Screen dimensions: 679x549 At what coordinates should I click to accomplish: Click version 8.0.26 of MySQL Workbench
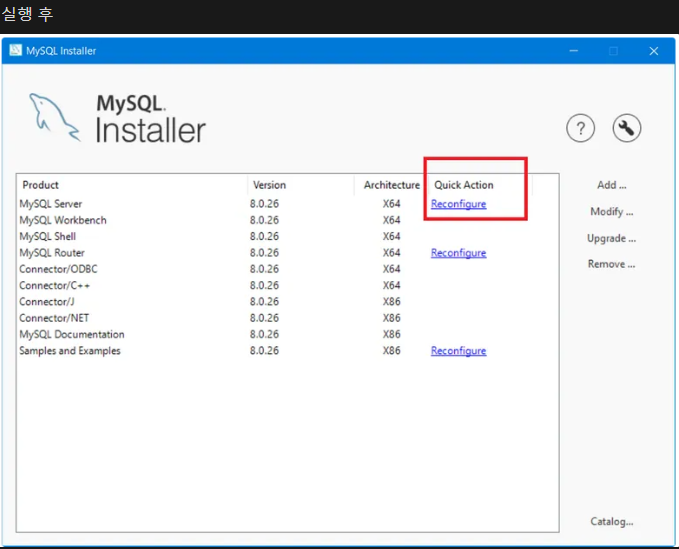(x=264, y=220)
